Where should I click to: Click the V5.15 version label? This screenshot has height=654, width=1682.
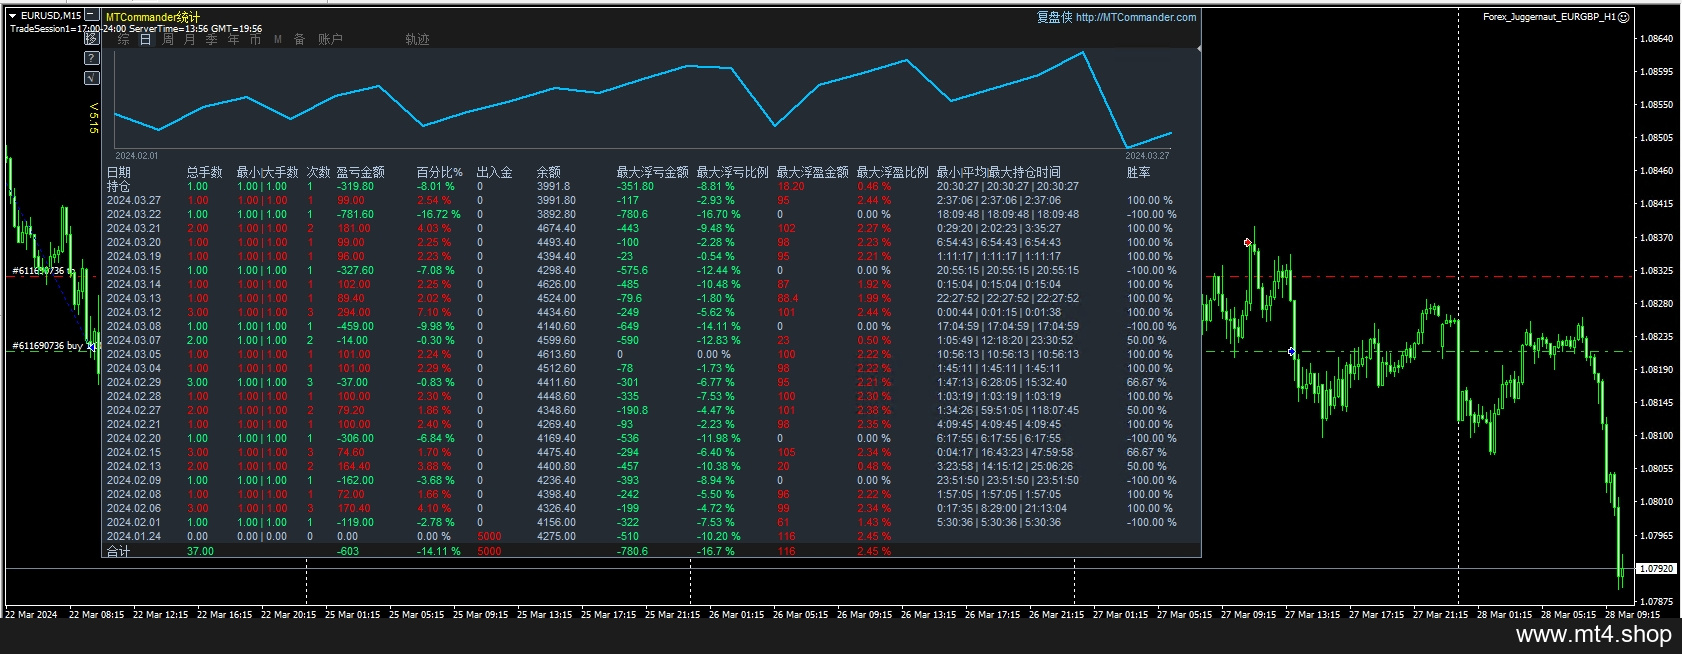93,117
